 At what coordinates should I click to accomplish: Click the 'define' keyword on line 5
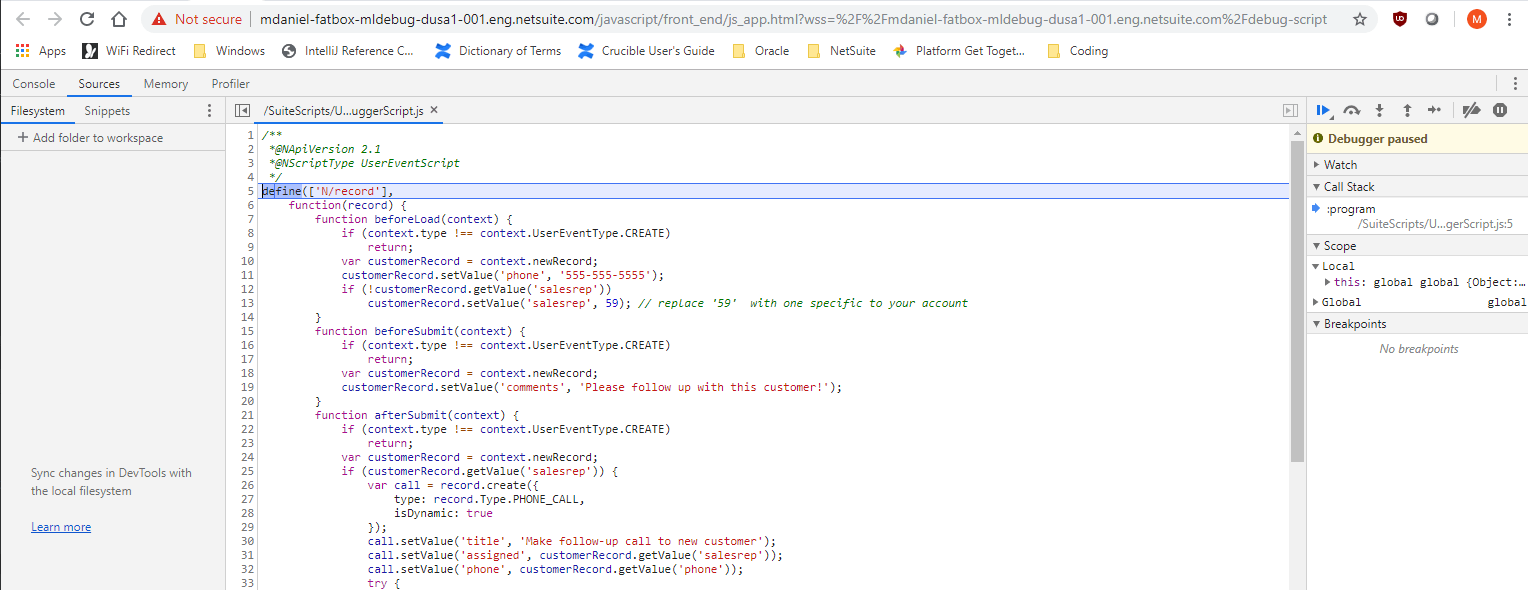(282, 191)
